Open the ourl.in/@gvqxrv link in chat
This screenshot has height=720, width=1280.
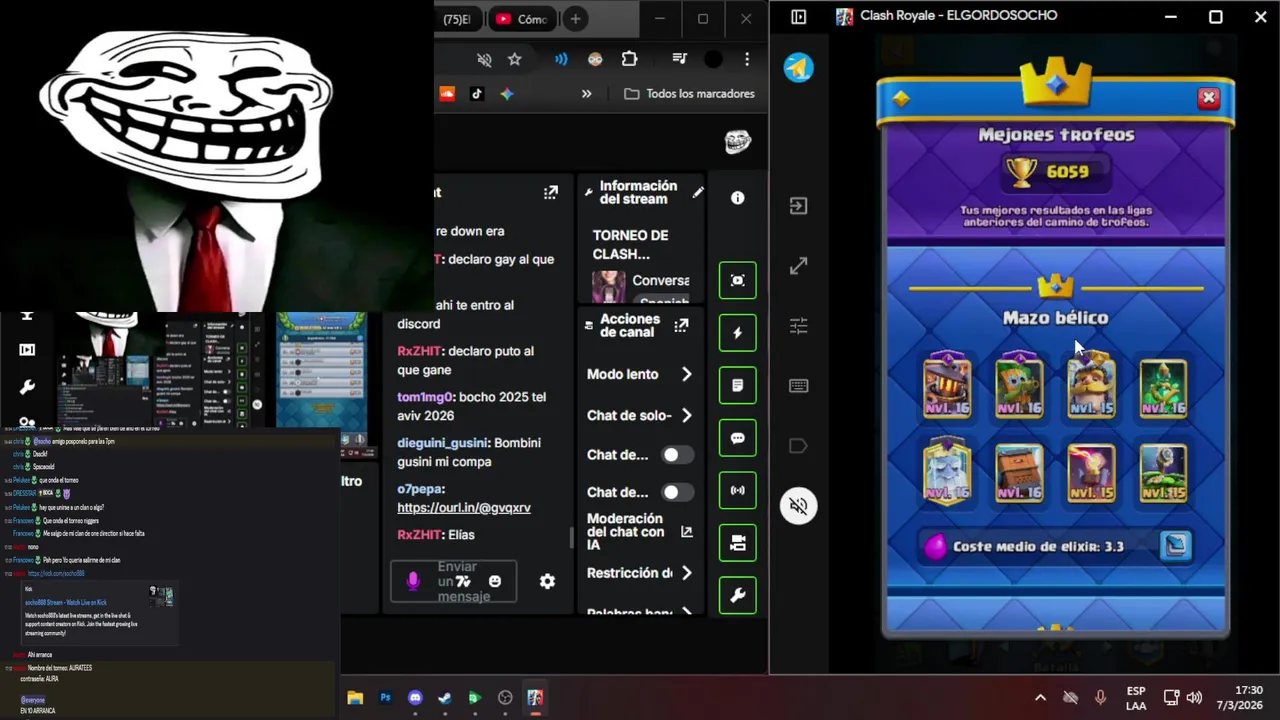(x=464, y=507)
